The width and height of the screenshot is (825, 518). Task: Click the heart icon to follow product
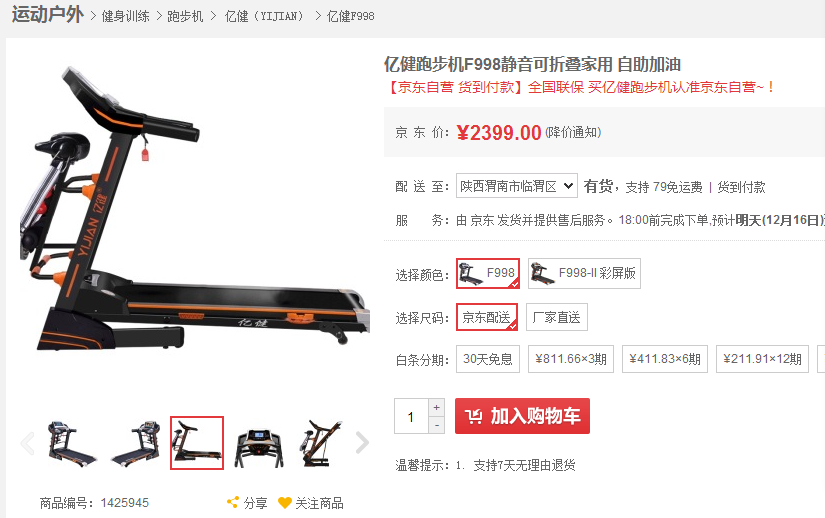point(285,503)
